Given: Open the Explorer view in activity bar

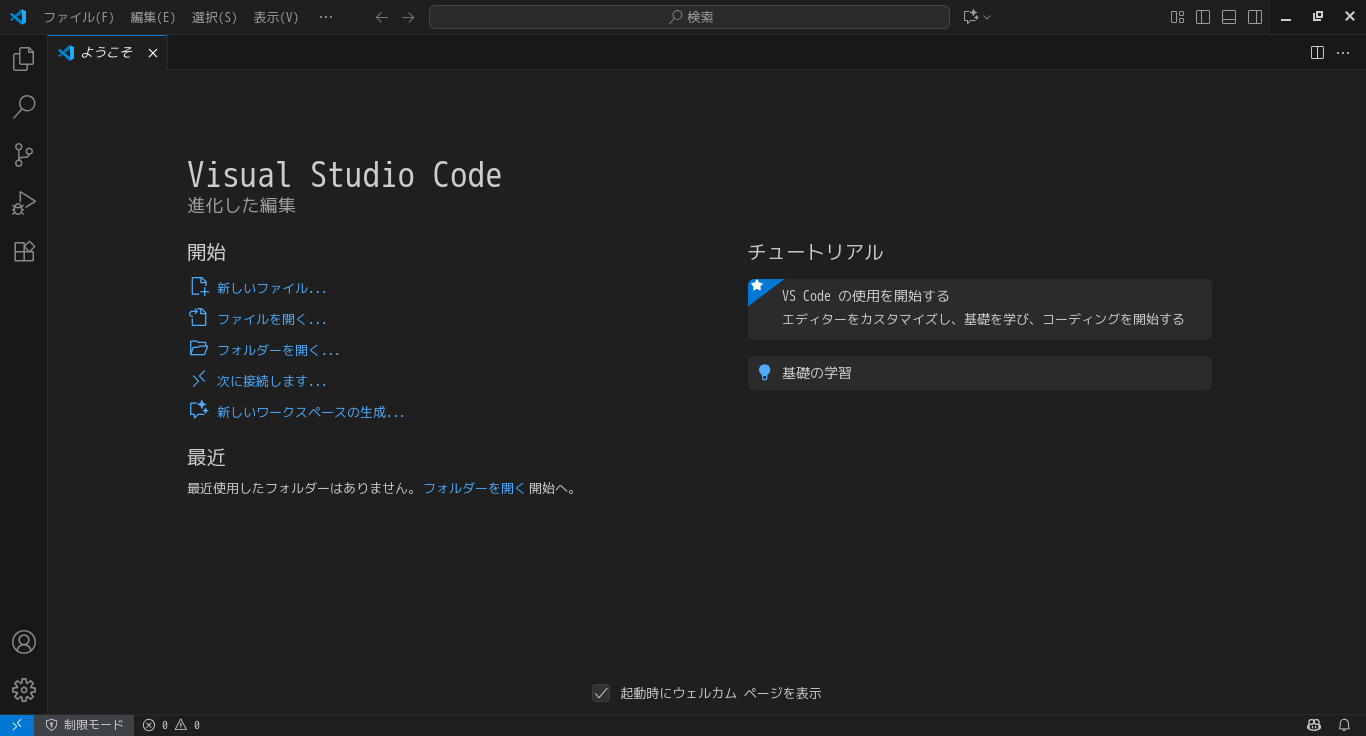Looking at the screenshot, I should 23,59.
